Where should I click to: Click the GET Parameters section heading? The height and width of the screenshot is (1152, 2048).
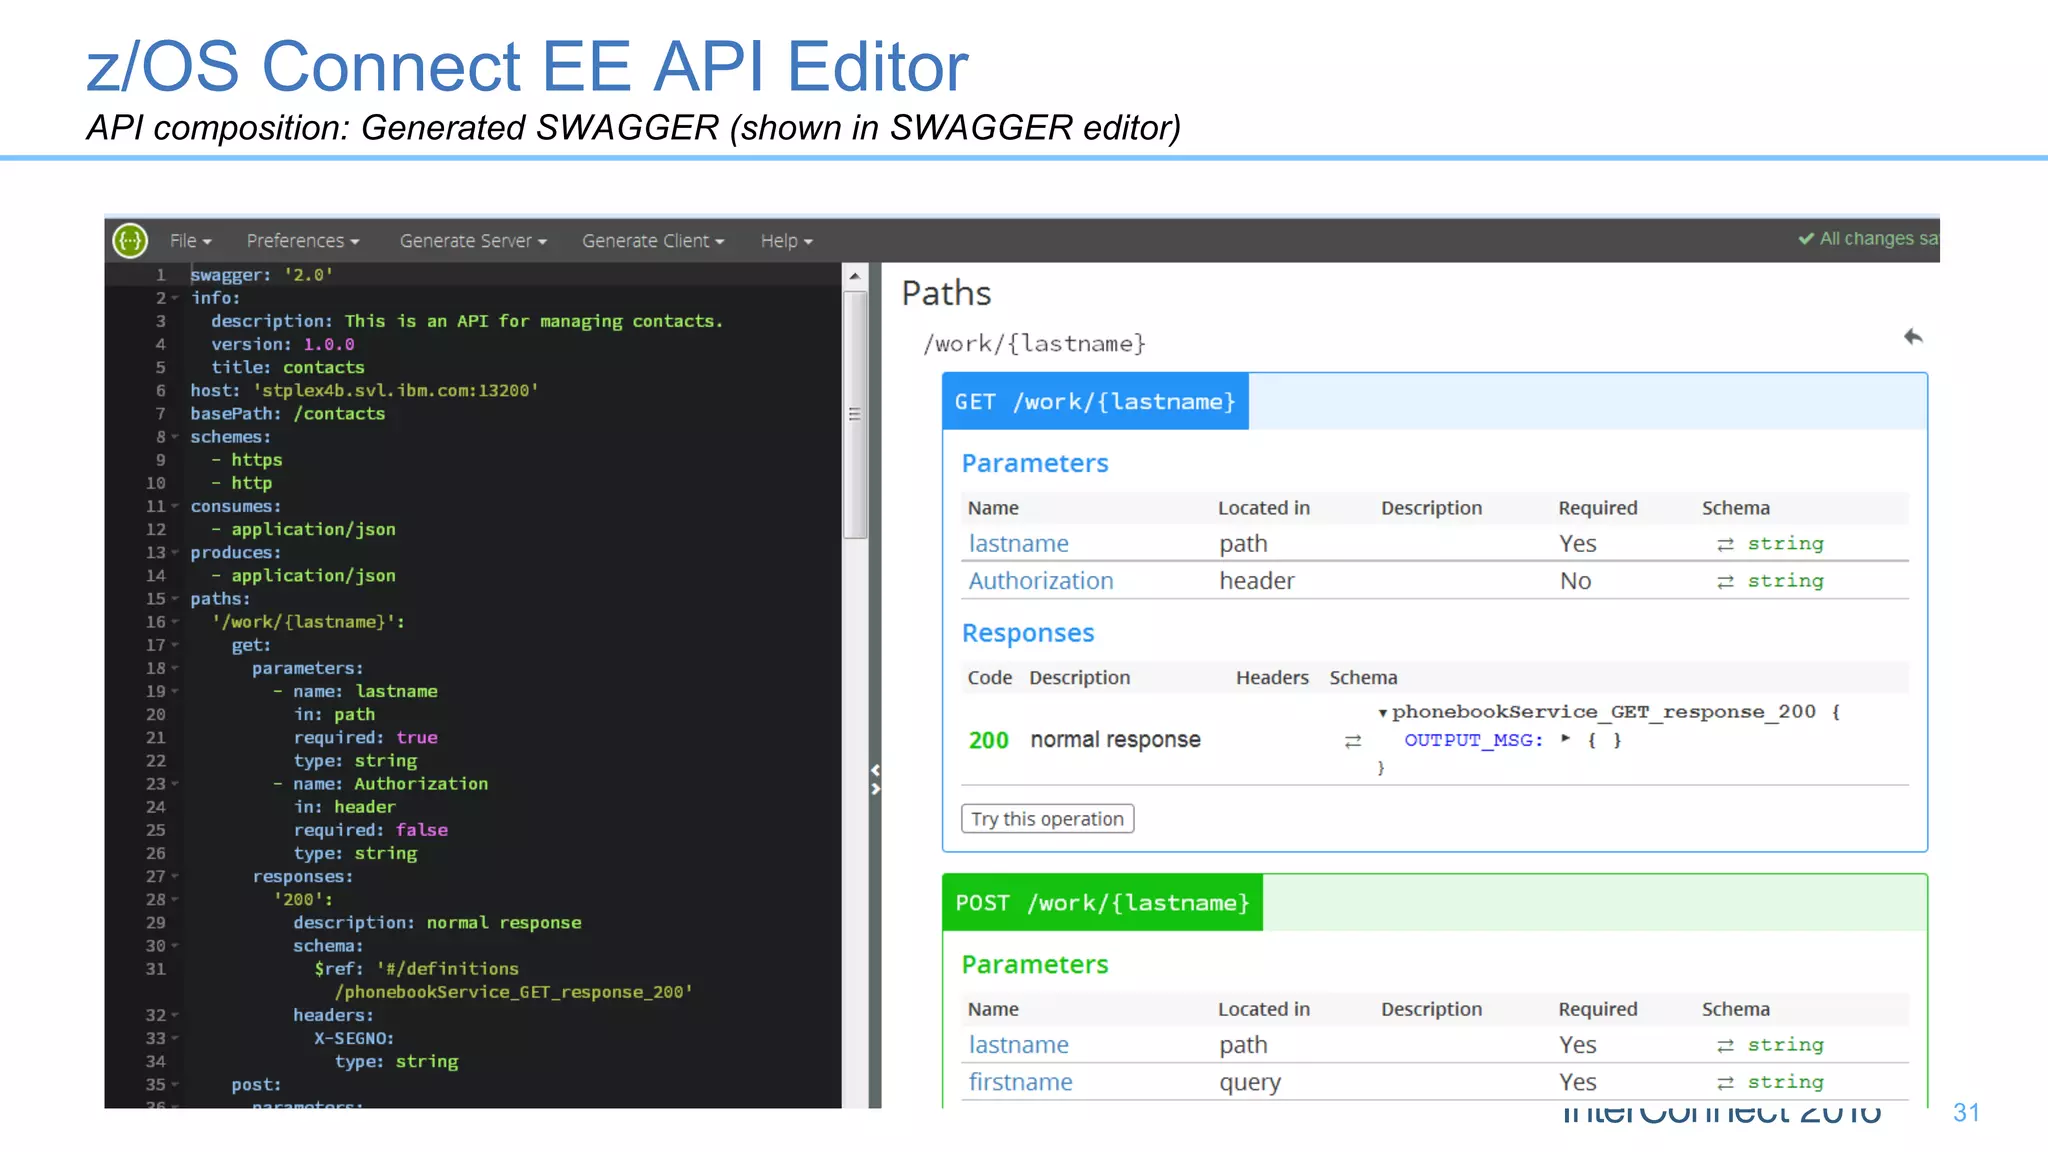pyautogui.click(x=1035, y=463)
